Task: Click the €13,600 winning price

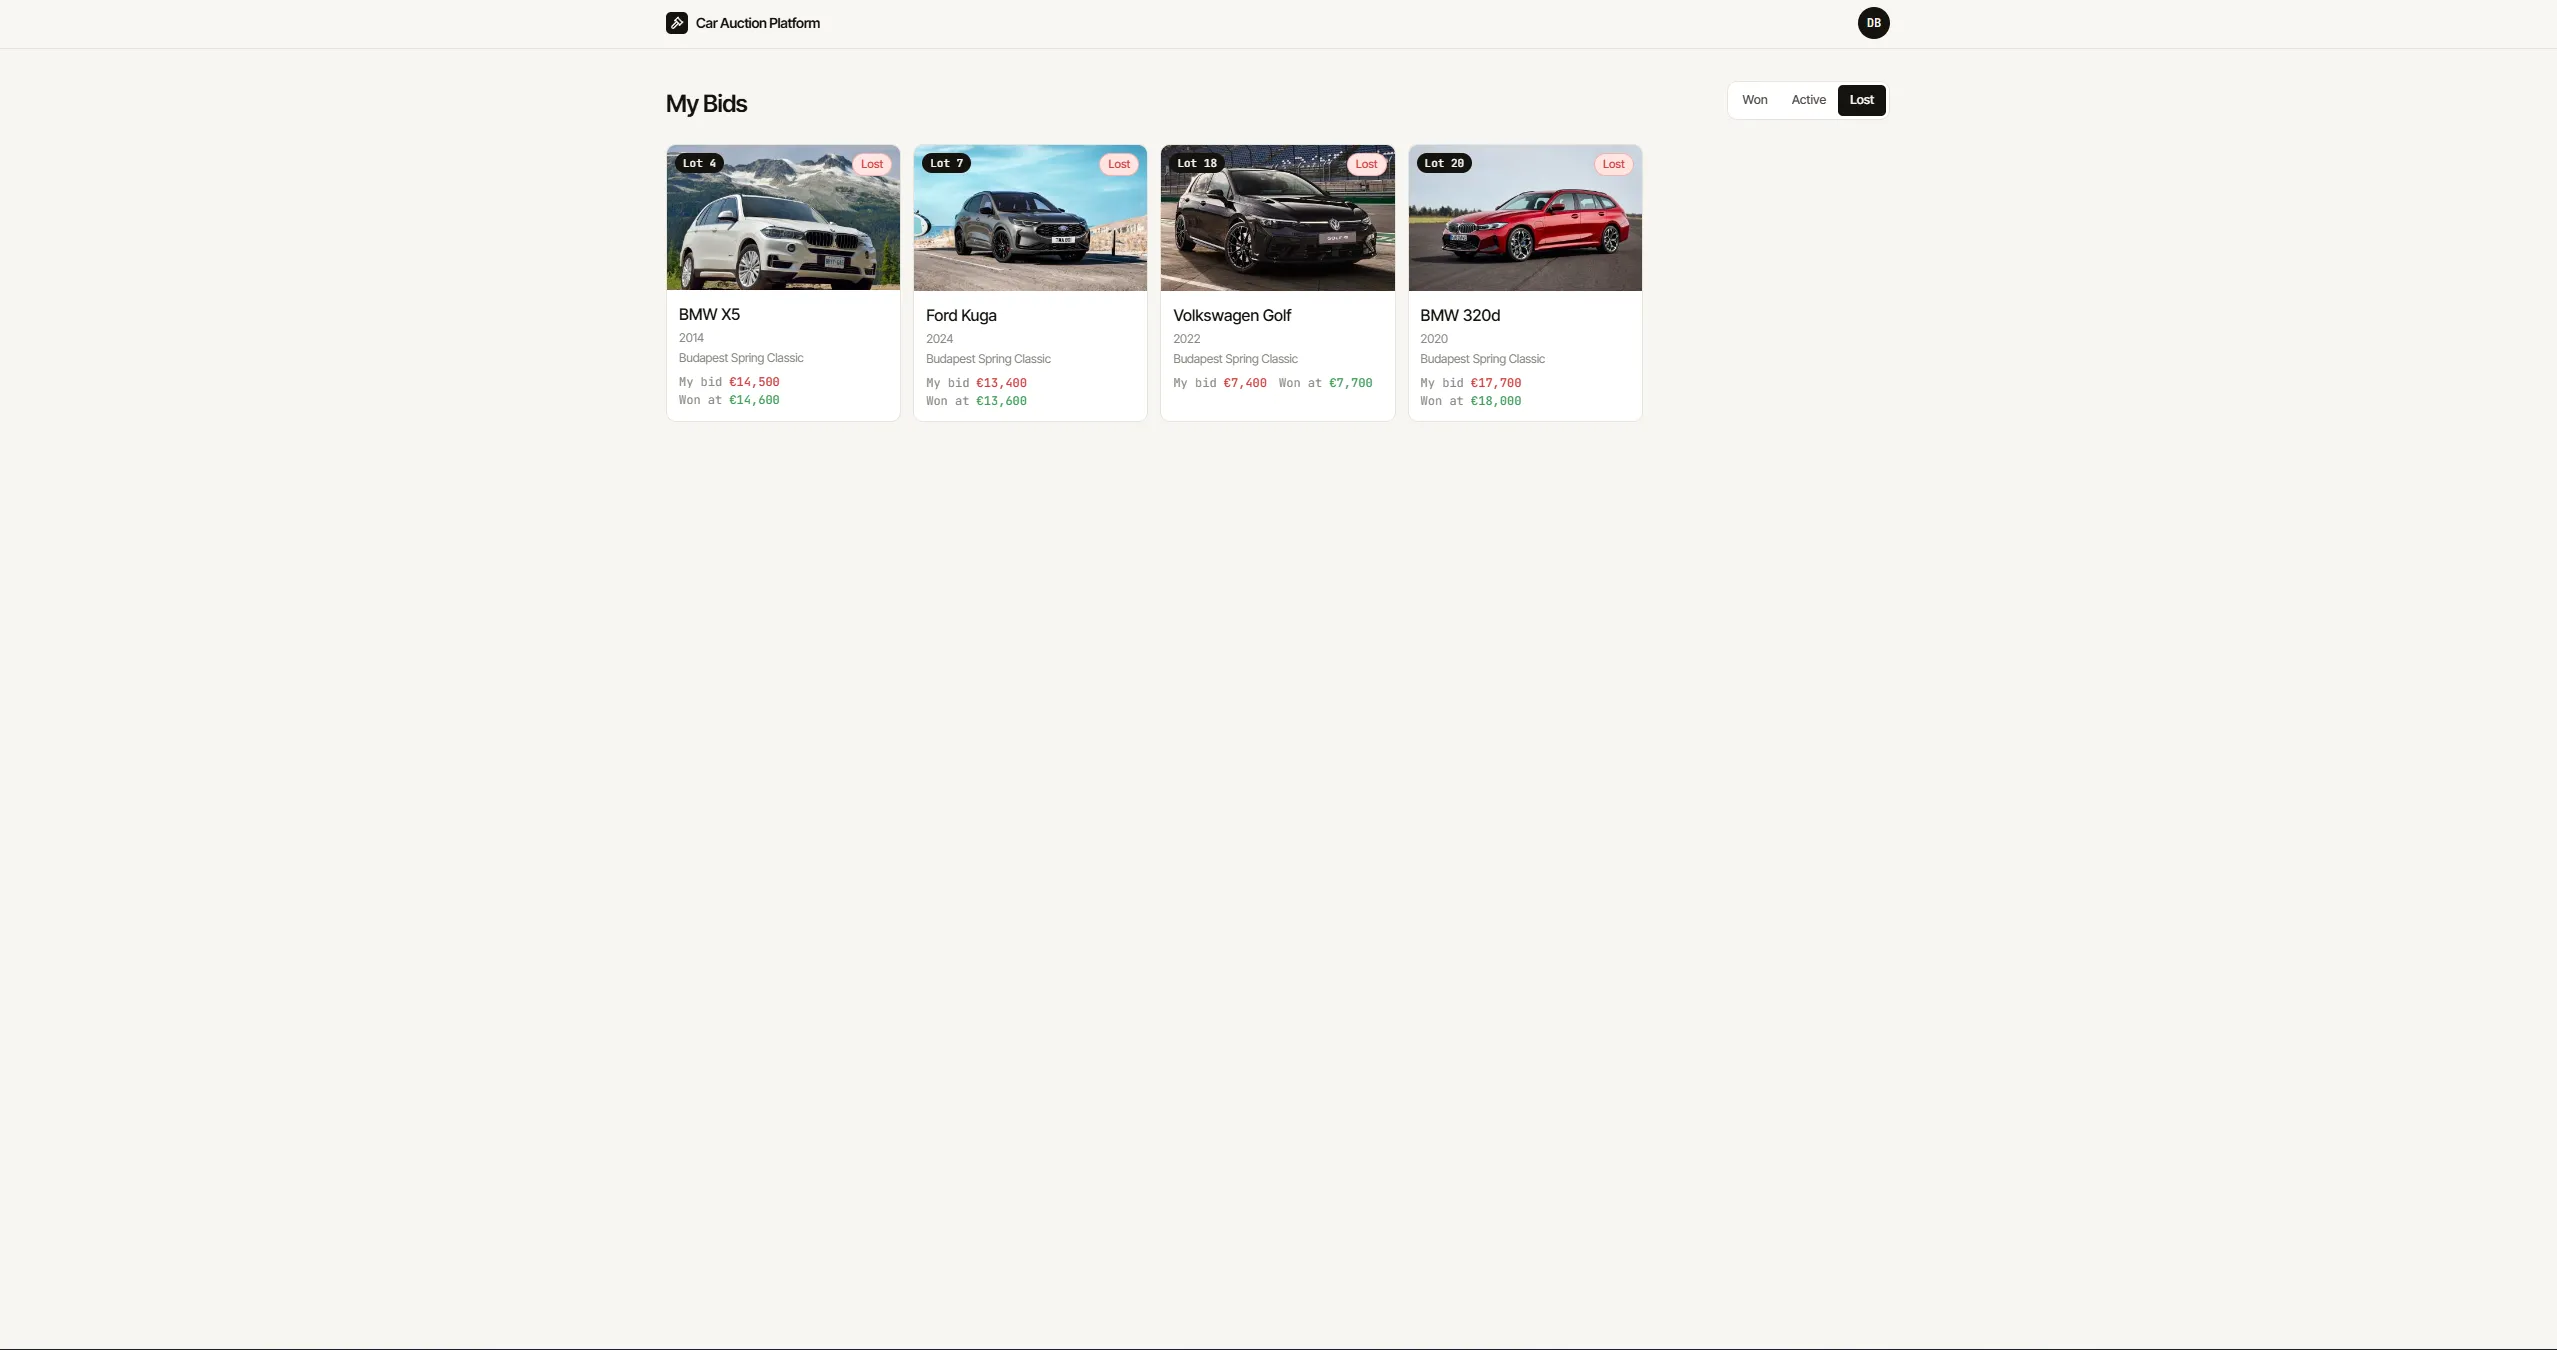Action: click(x=1001, y=401)
